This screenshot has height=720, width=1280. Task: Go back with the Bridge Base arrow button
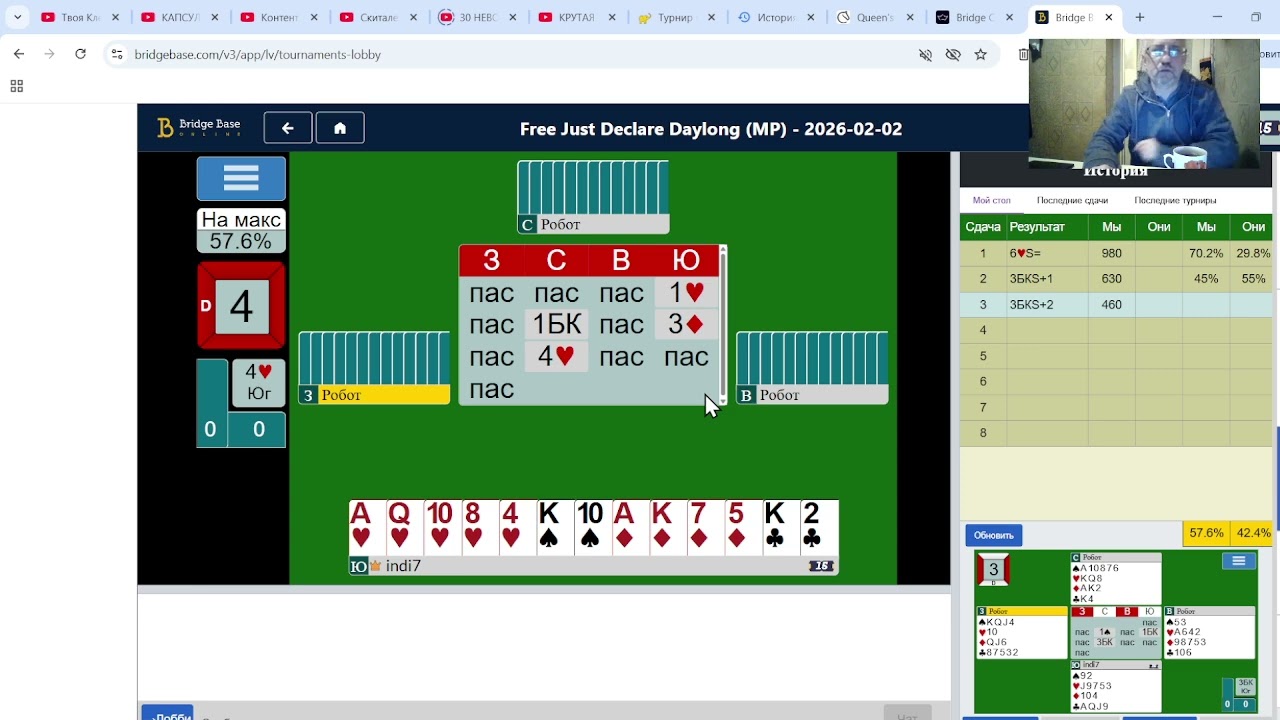[x=288, y=128]
